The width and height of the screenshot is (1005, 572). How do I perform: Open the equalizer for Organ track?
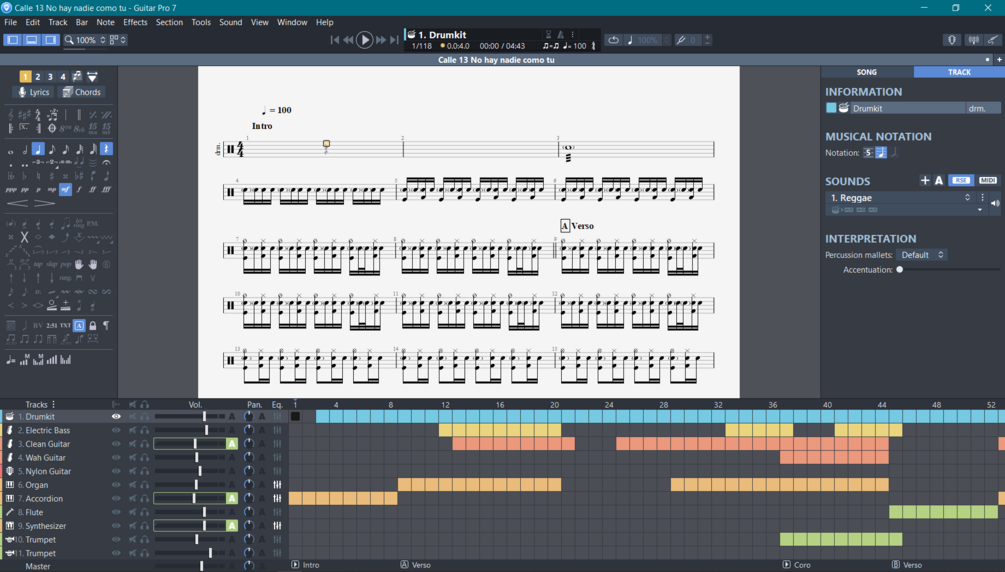click(277, 485)
